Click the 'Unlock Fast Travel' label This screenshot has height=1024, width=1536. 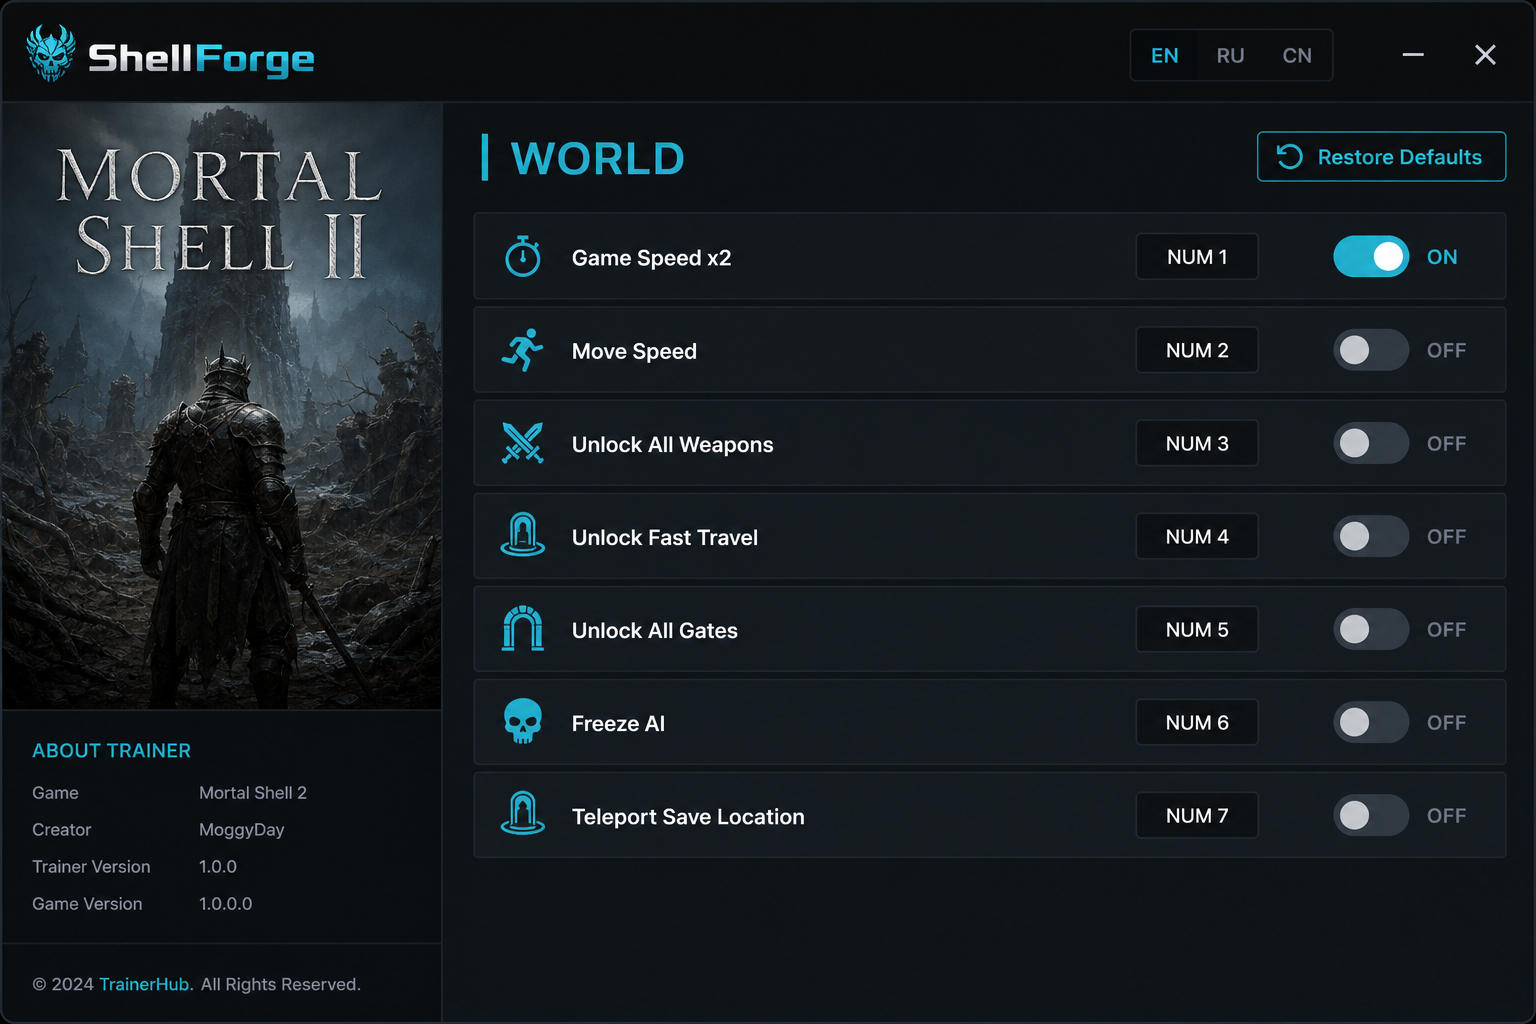pyautogui.click(x=665, y=537)
